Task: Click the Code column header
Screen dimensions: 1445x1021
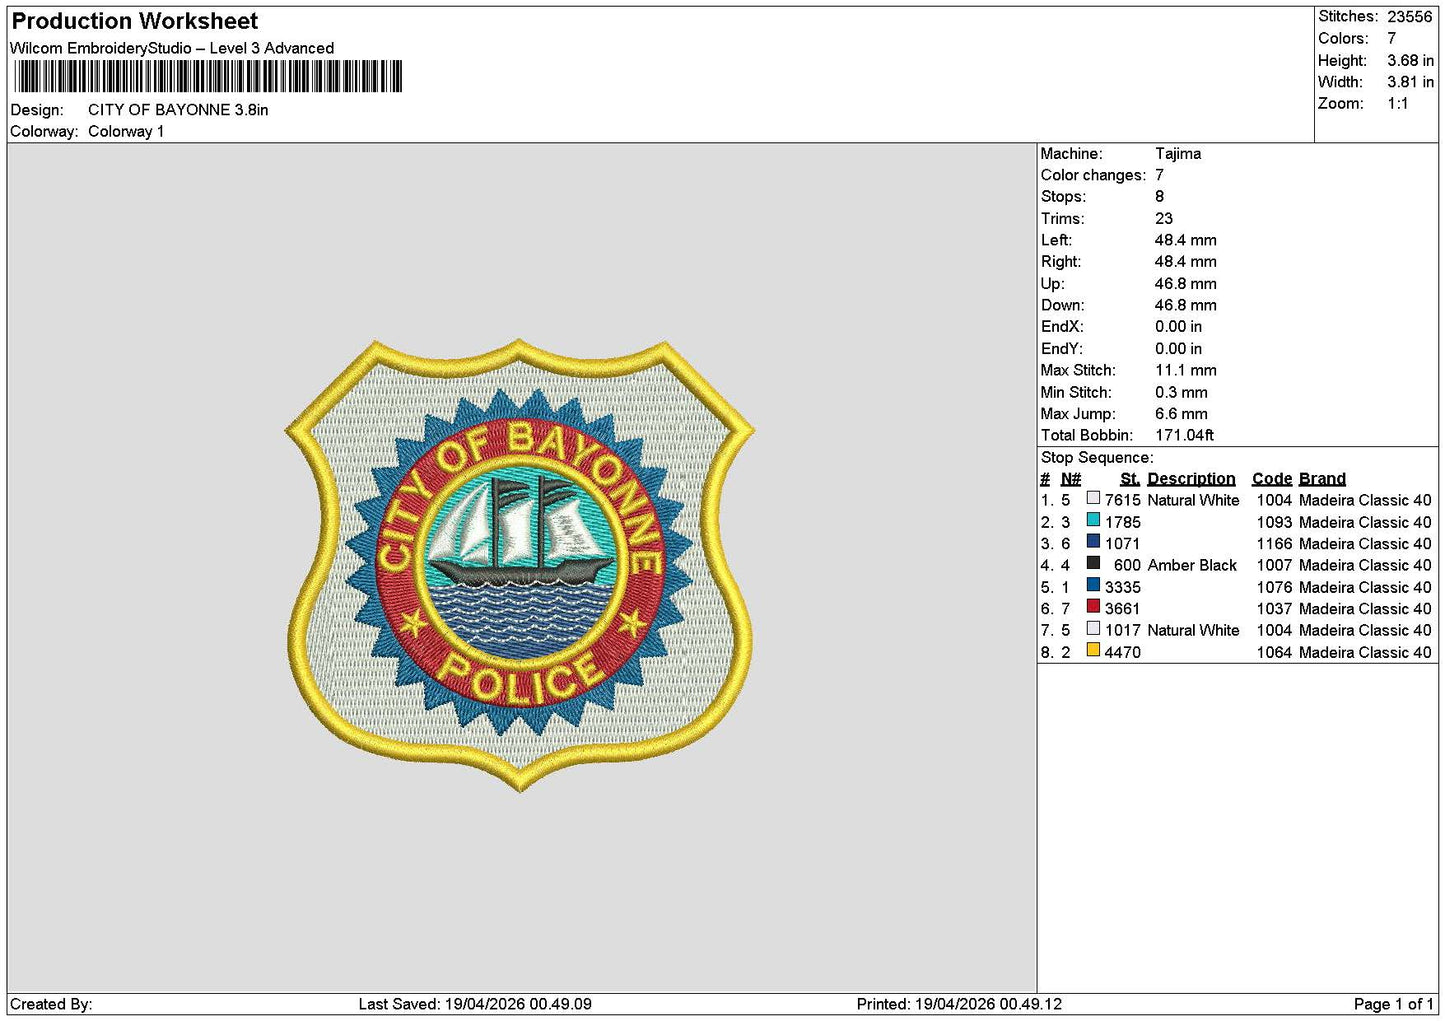Action: pos(1271,479)
